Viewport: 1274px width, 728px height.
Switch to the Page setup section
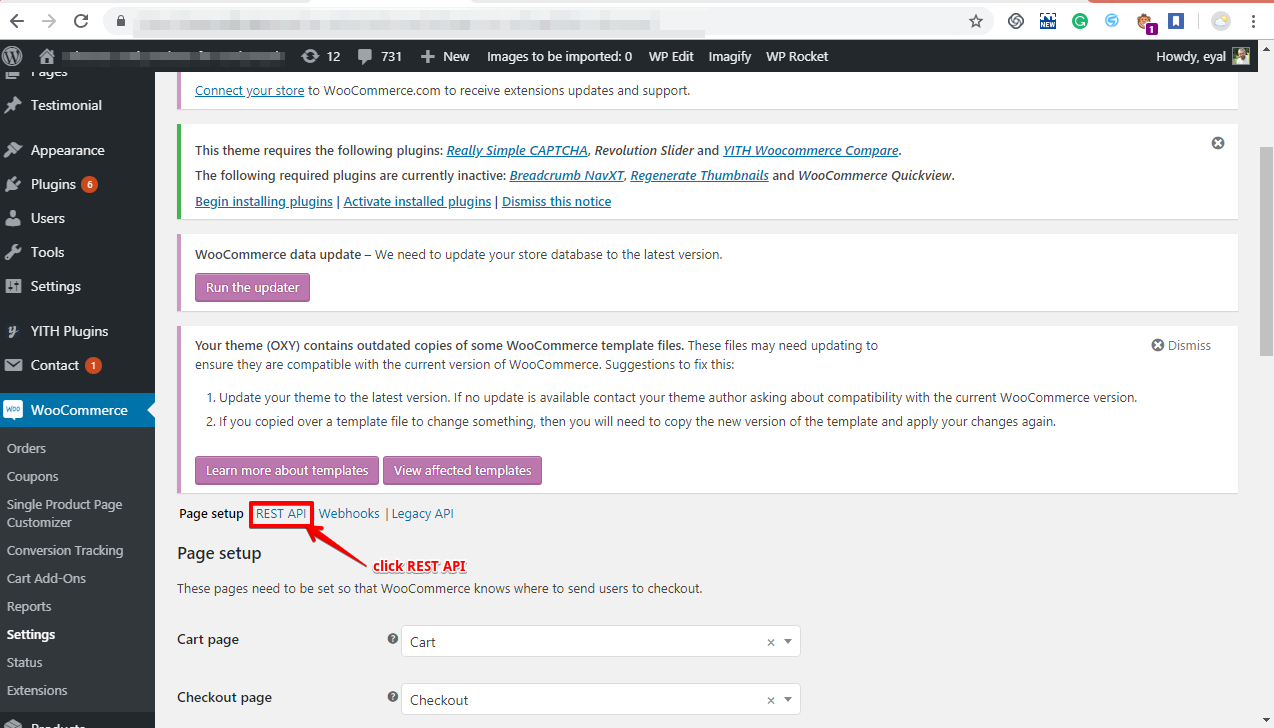tap(211, 513)
